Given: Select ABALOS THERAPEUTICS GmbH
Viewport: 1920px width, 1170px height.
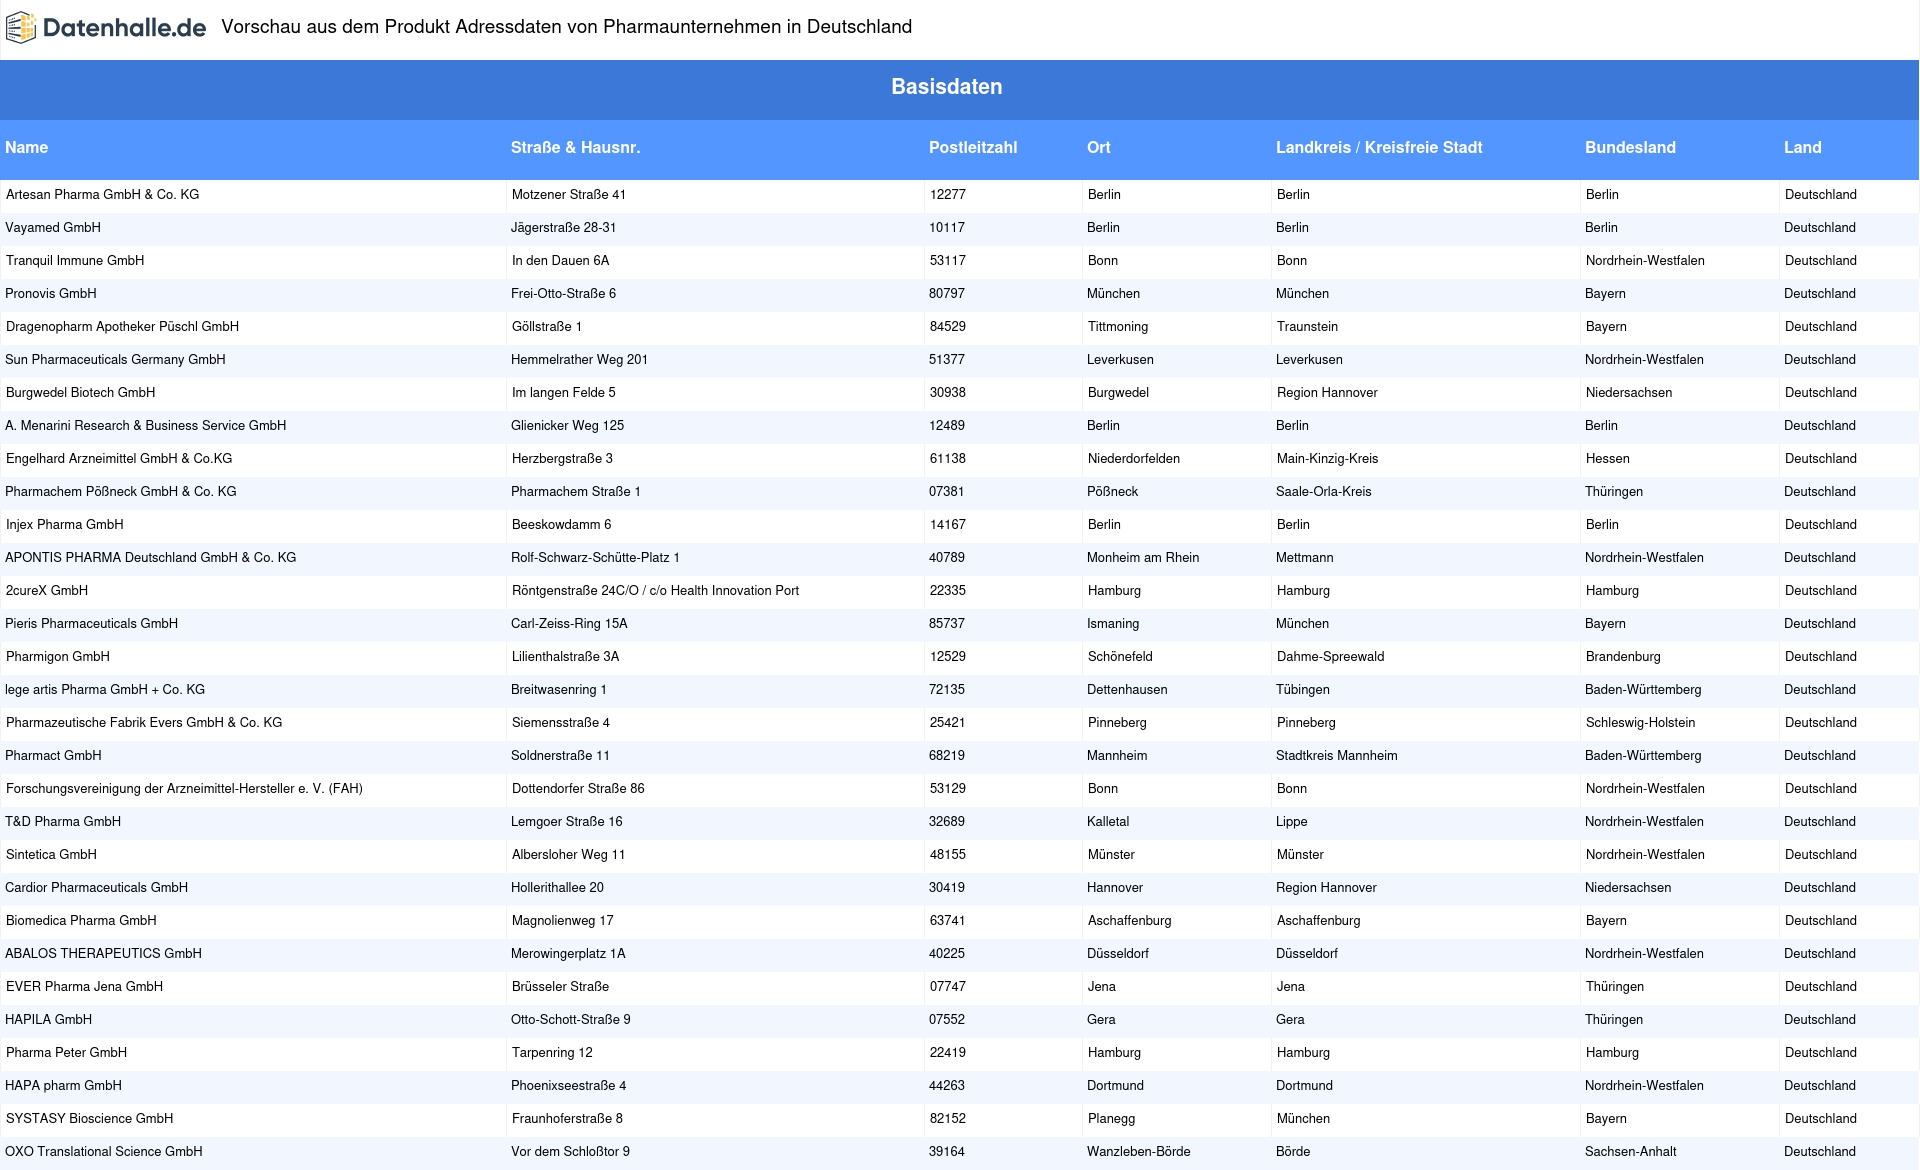Looking at the screenshot, I should 104,954.
